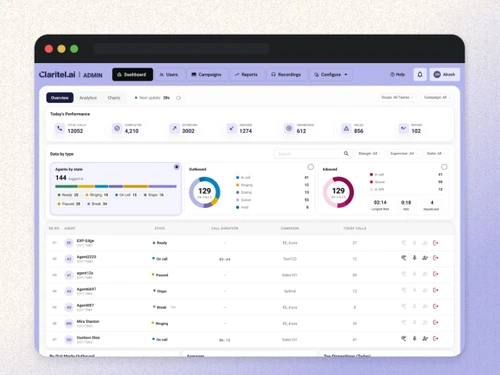Viewport: 500px width, 375px height.
Task: Click the Outbound donut chart
Action: pos(205,192)
